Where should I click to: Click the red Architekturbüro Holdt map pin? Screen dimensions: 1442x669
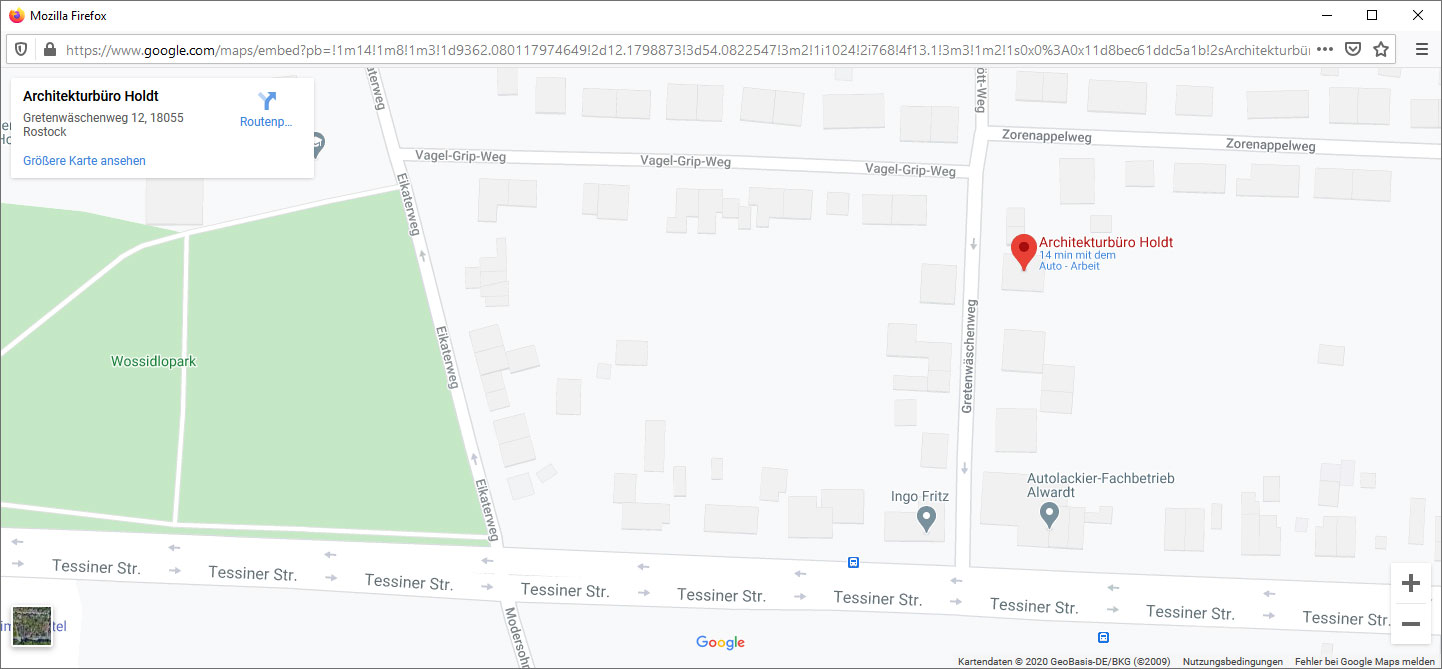click(x=1024, y=252)
